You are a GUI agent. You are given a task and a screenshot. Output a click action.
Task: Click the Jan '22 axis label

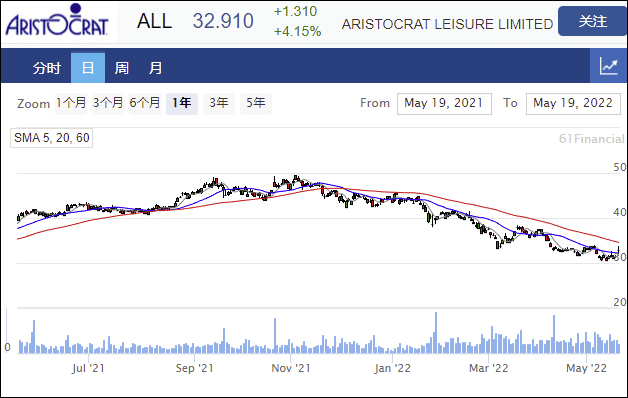[x=392, y=368]
